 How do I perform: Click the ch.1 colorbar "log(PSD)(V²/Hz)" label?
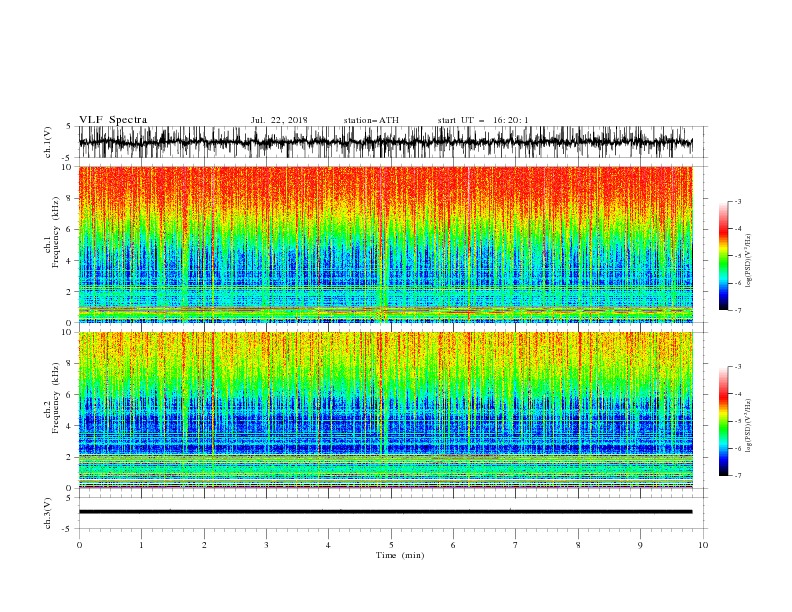[x=749, y=261]
